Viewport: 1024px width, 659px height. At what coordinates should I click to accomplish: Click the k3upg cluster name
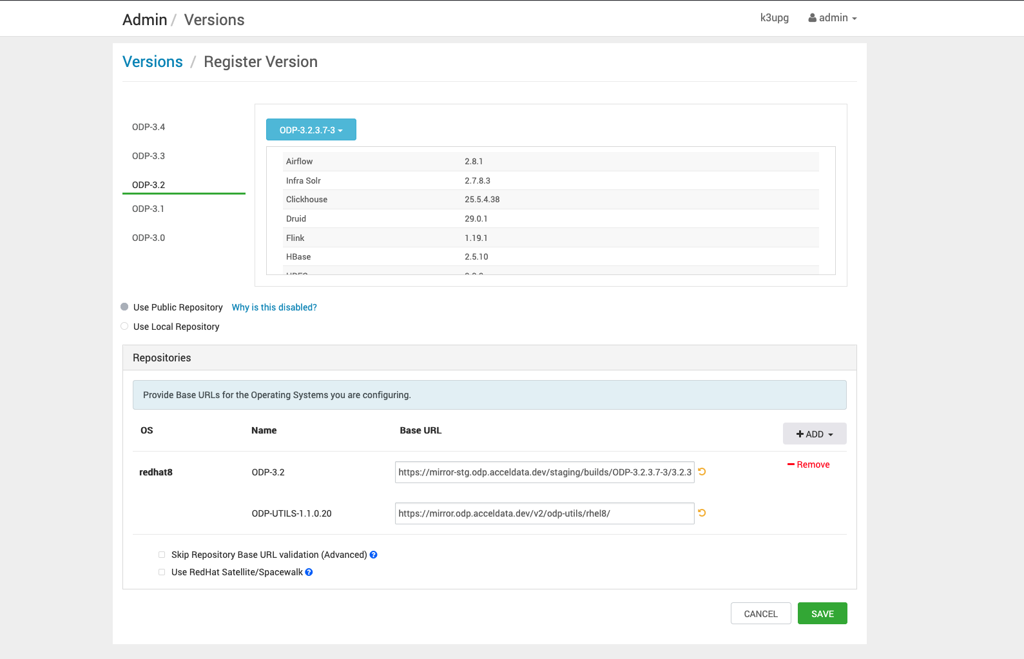(x=775, y=18)
